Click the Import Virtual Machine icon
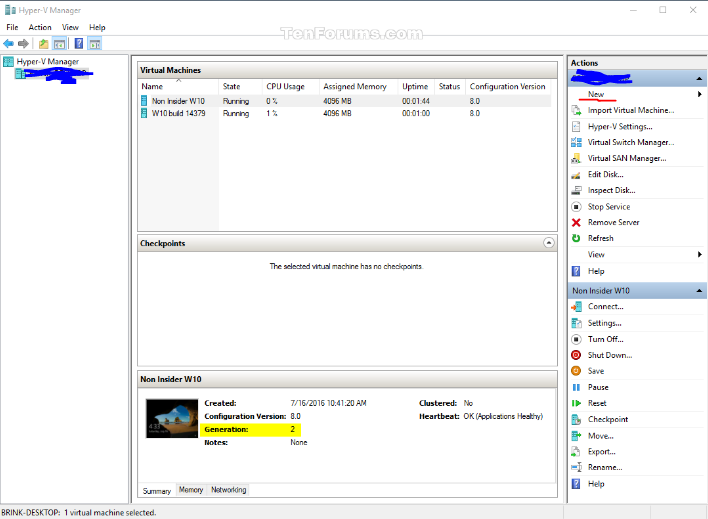This screenshot has height=519, width=708. pyautogui.click(x=576, y=110)
